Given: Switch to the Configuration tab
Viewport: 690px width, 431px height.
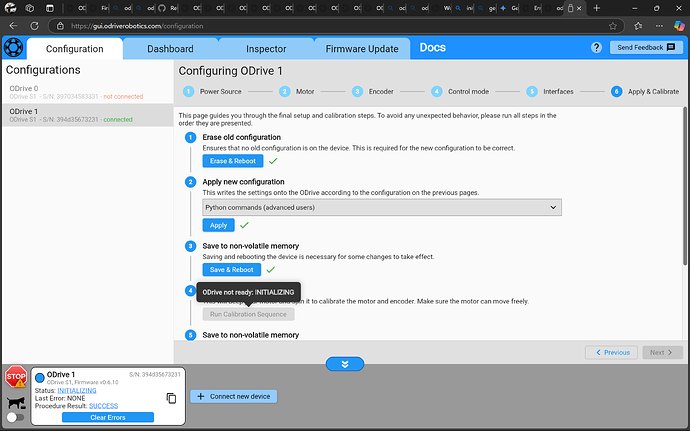Looking at the screenshot, I should [75, 49].
